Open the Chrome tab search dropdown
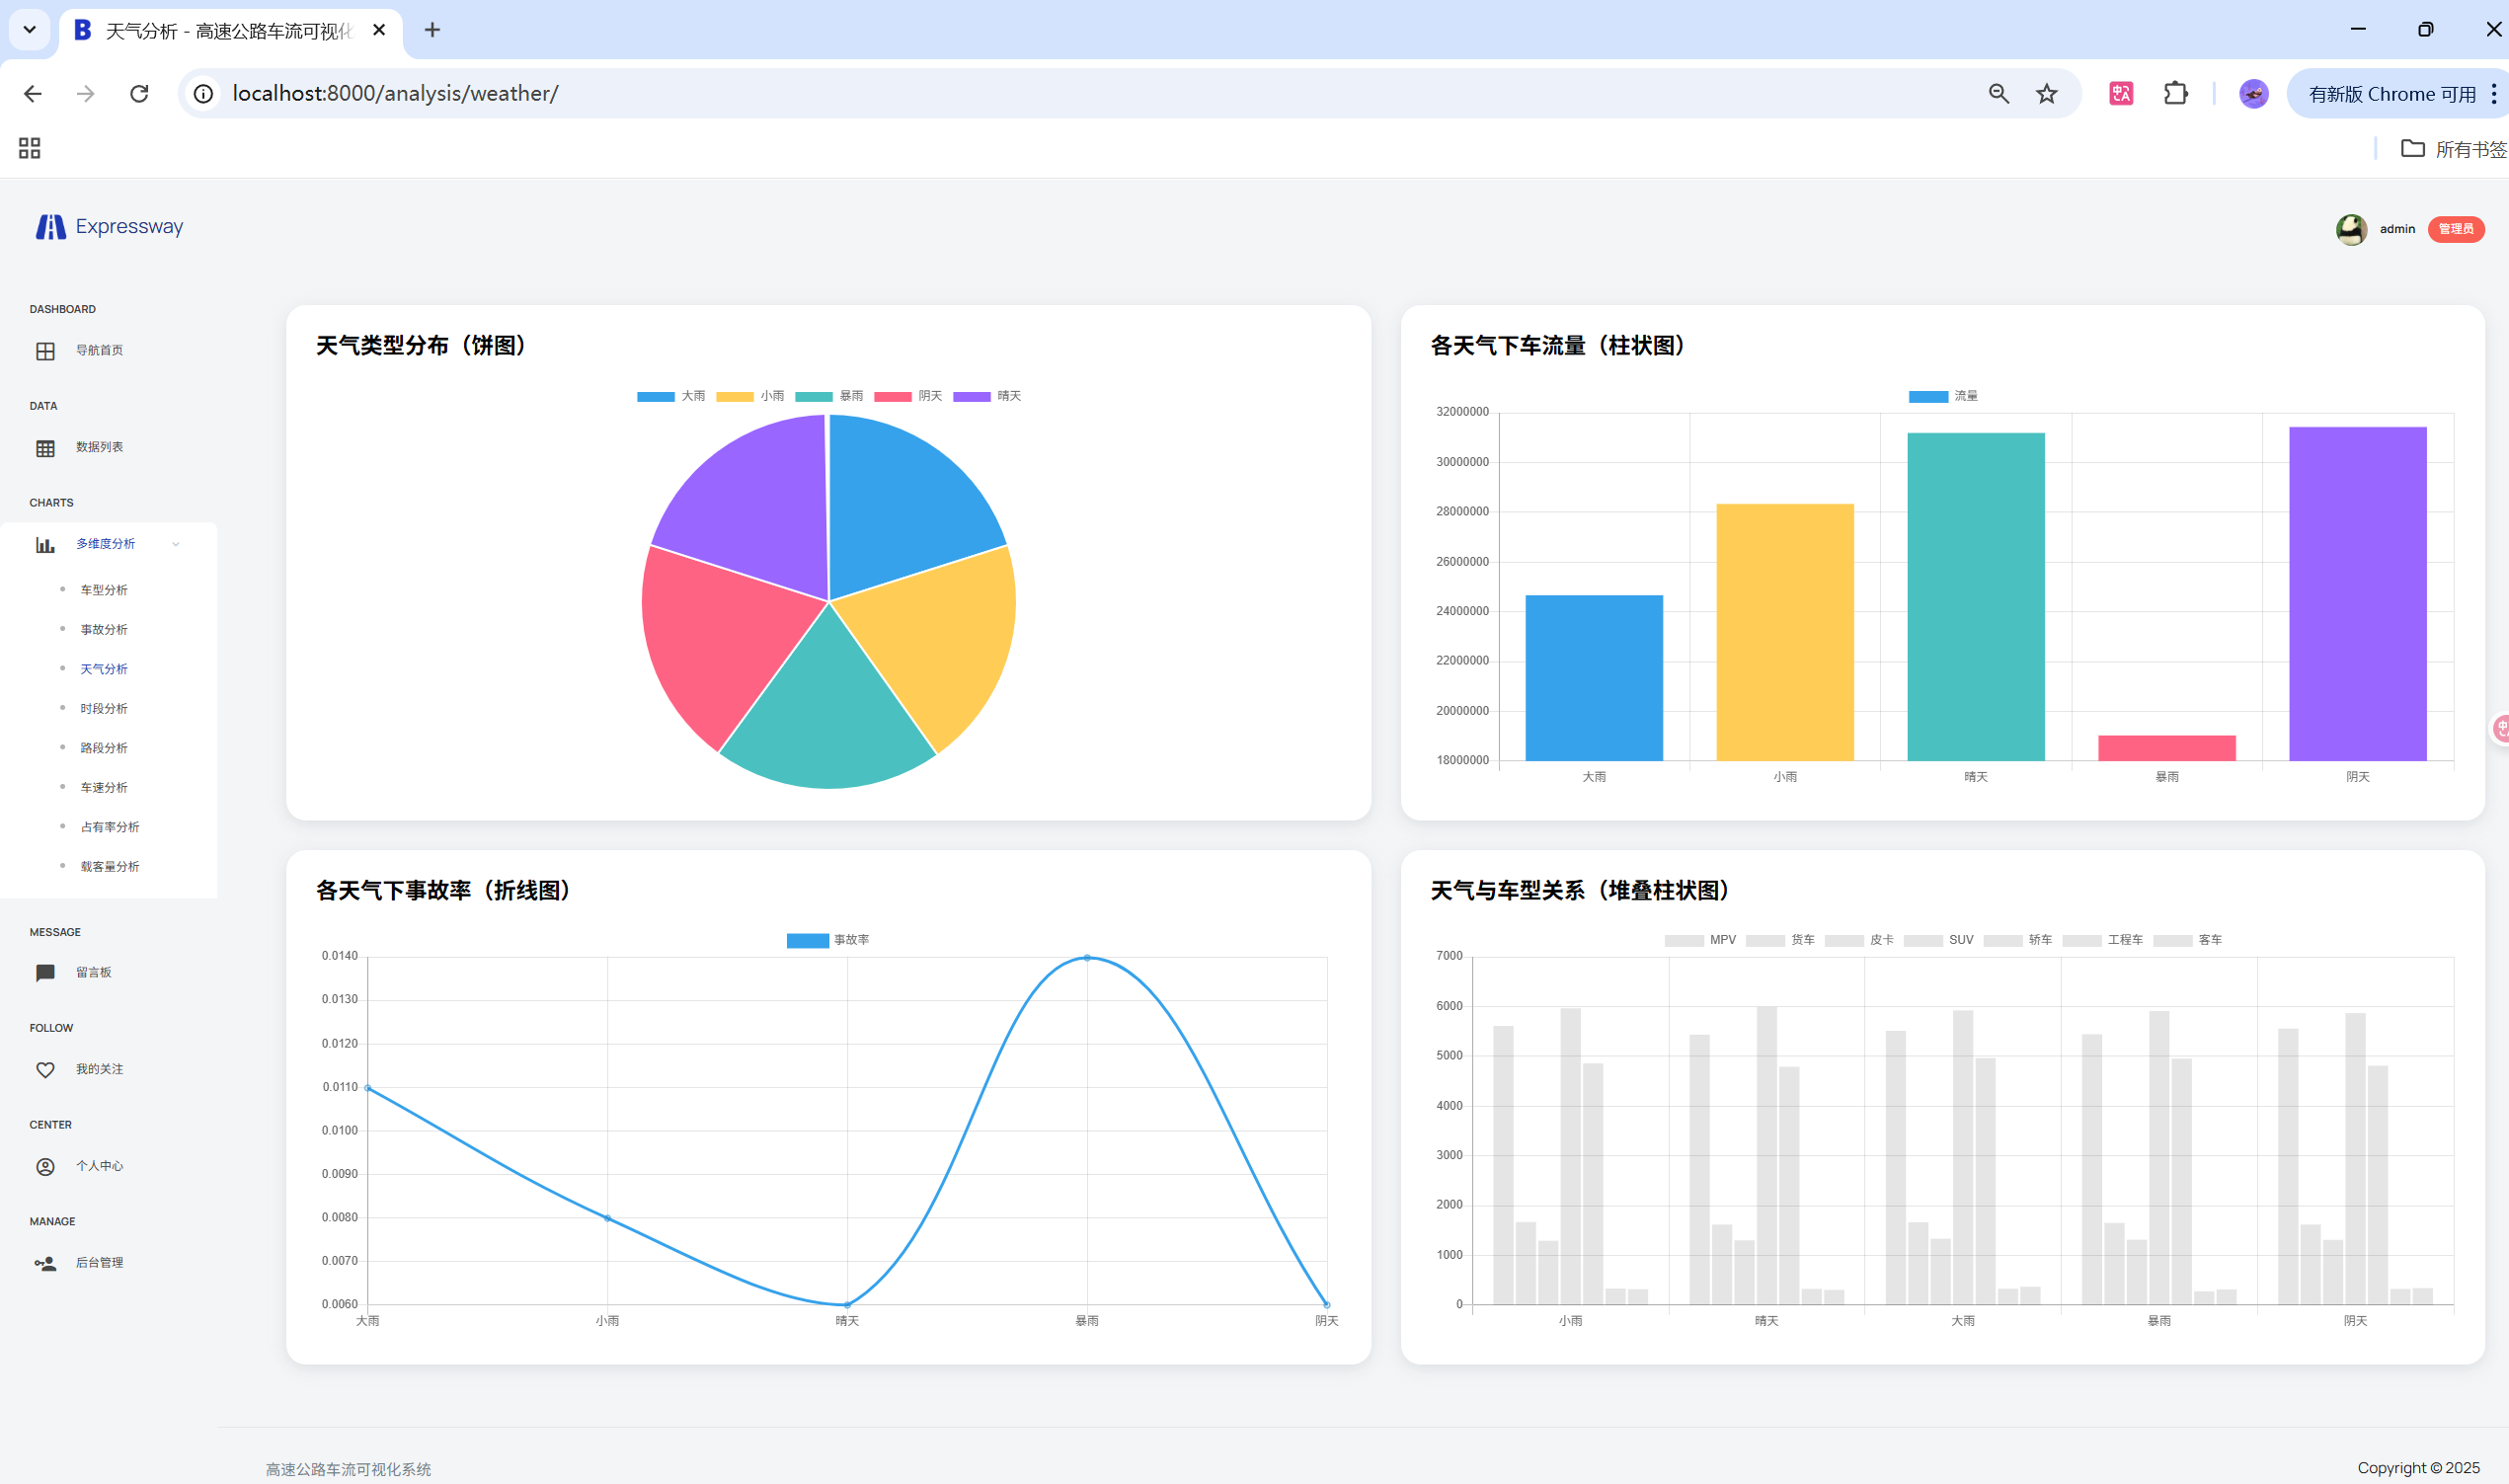2509x1484 pixels. (x=29, y=30)
